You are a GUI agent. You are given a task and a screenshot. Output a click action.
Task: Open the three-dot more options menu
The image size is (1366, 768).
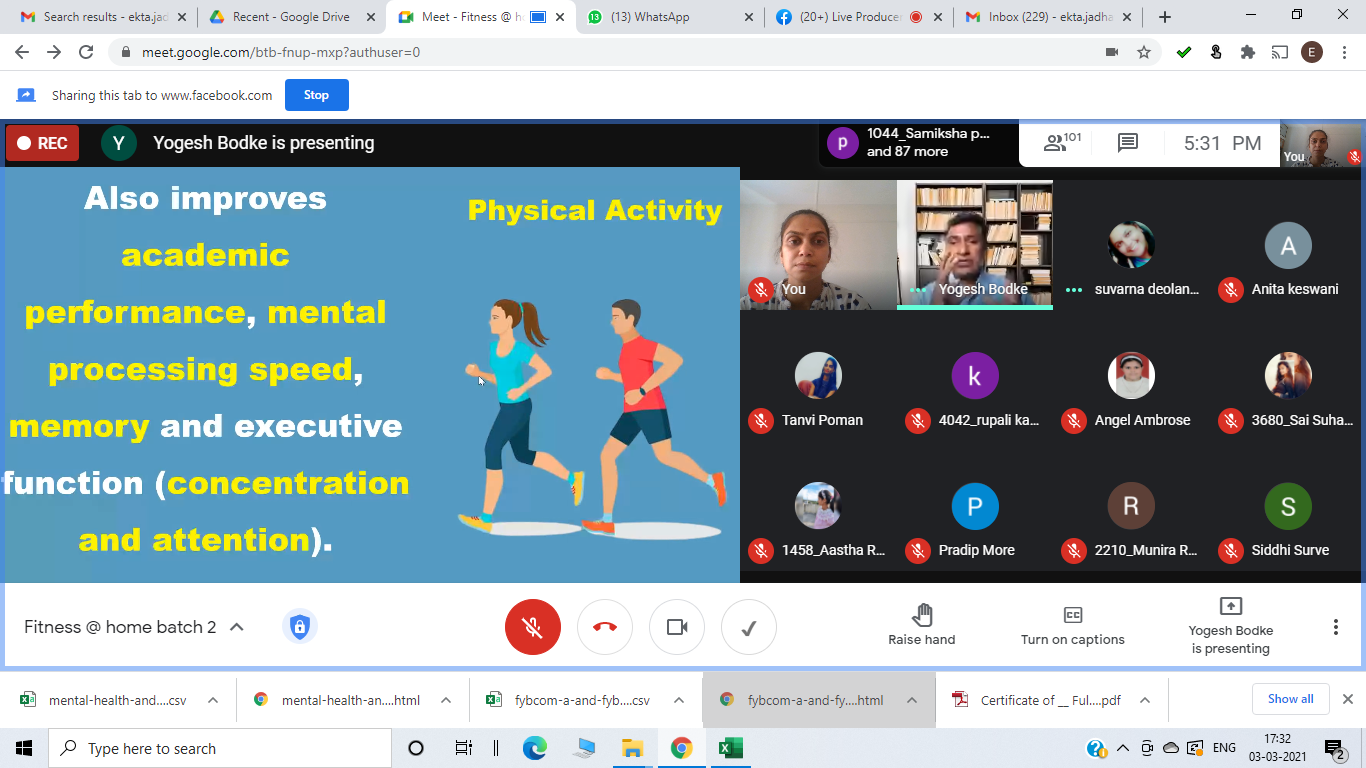[x=1335, y=627]
